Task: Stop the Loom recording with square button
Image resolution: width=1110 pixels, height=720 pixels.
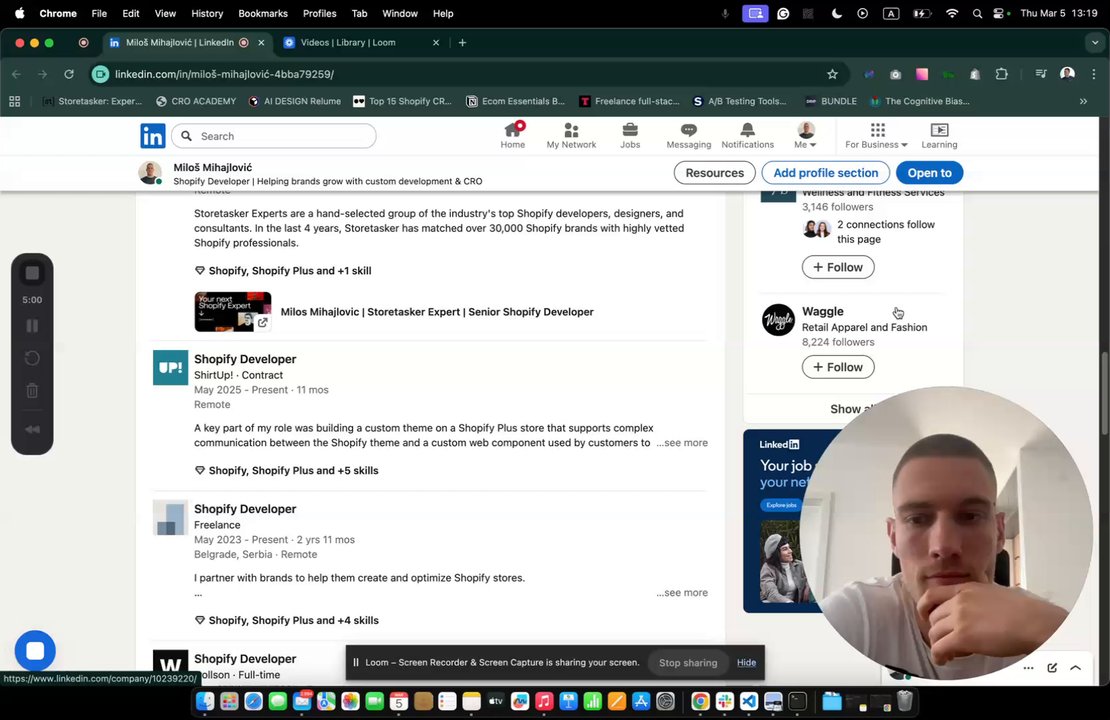Action: (x=32, y=273)
